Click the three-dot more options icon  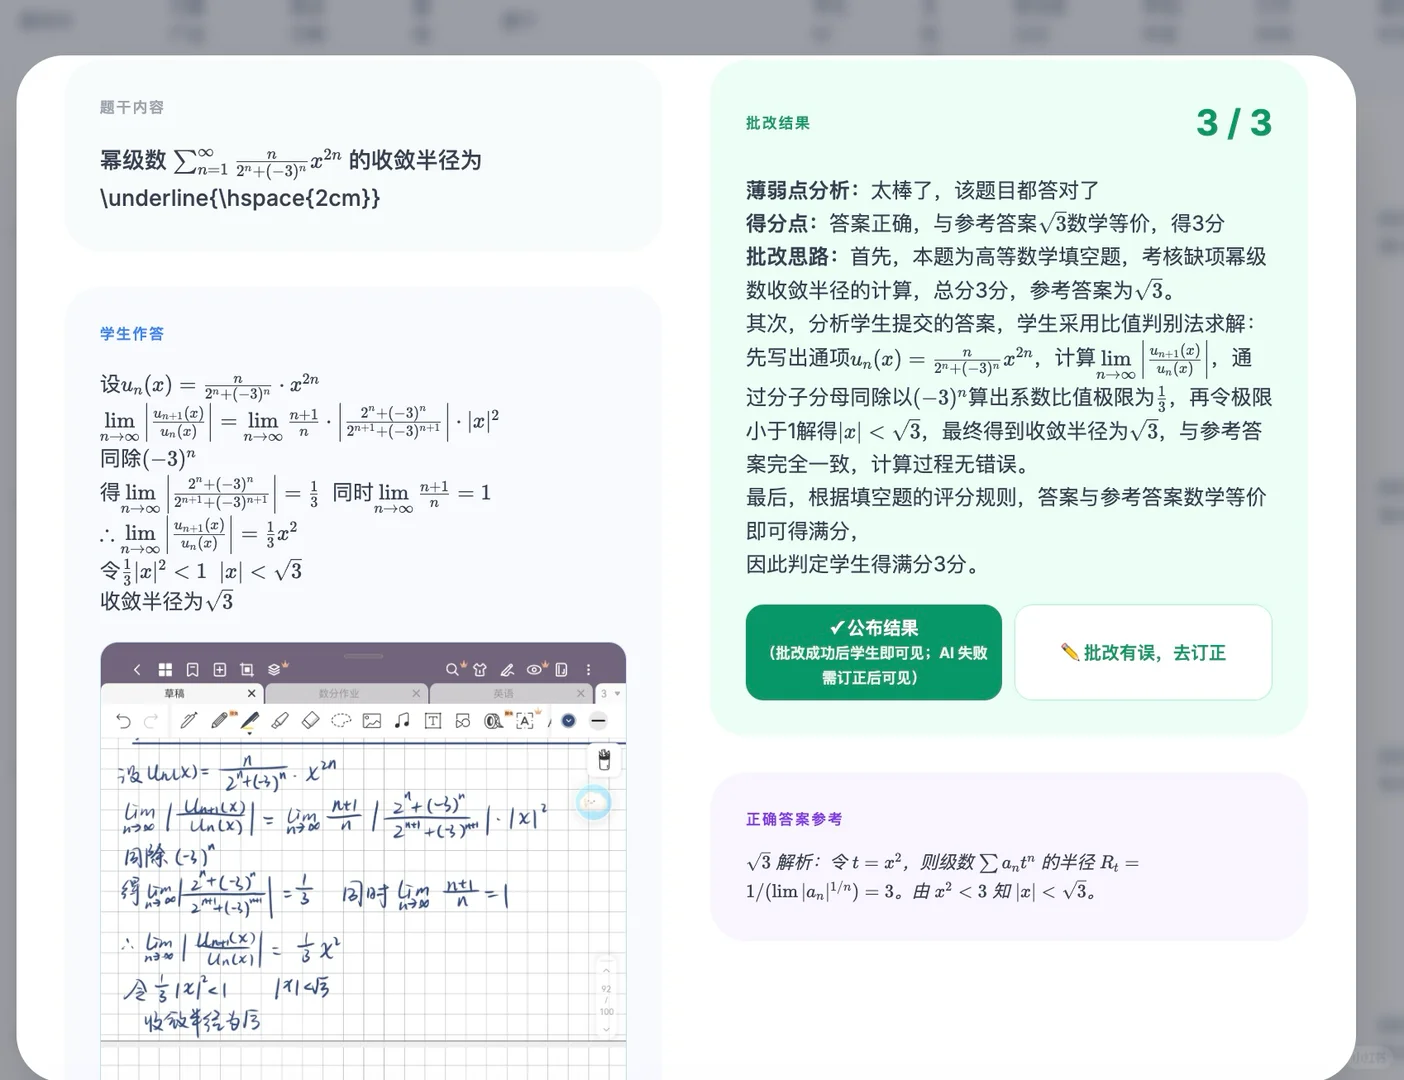click(x=588, y=669)
